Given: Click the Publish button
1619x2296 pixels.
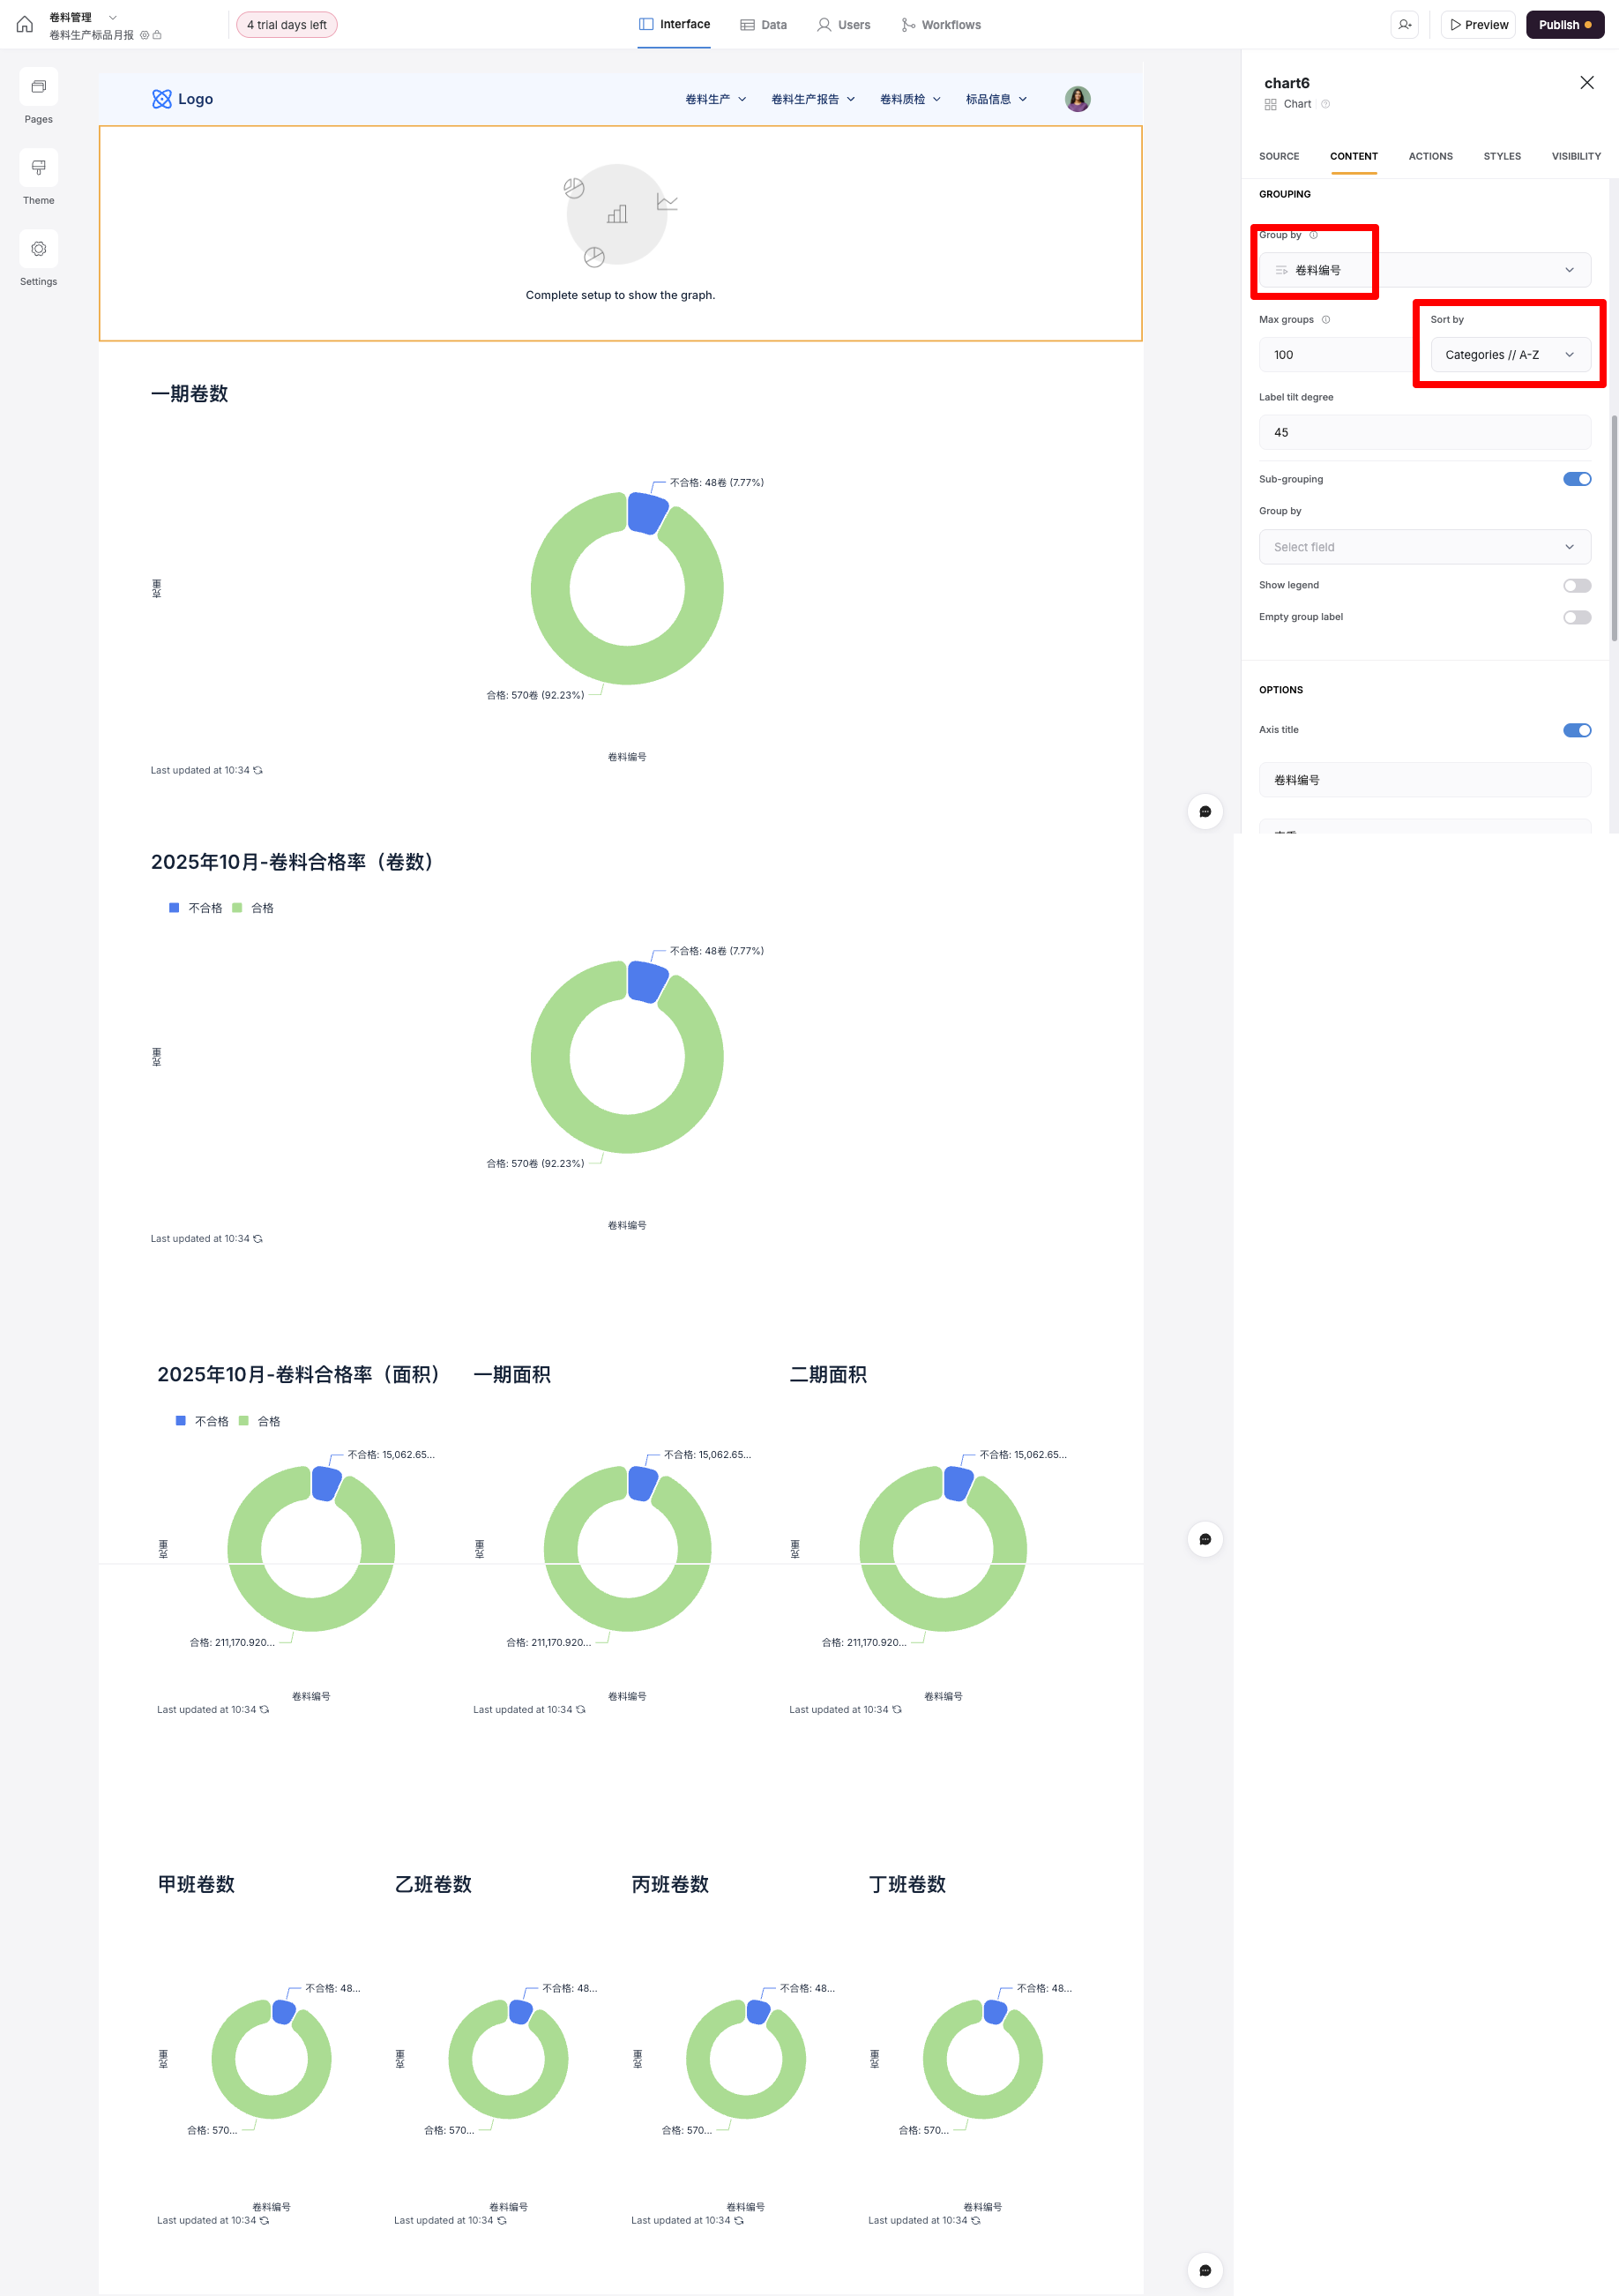Looking at the screenshot, I should click(1564, 25).
